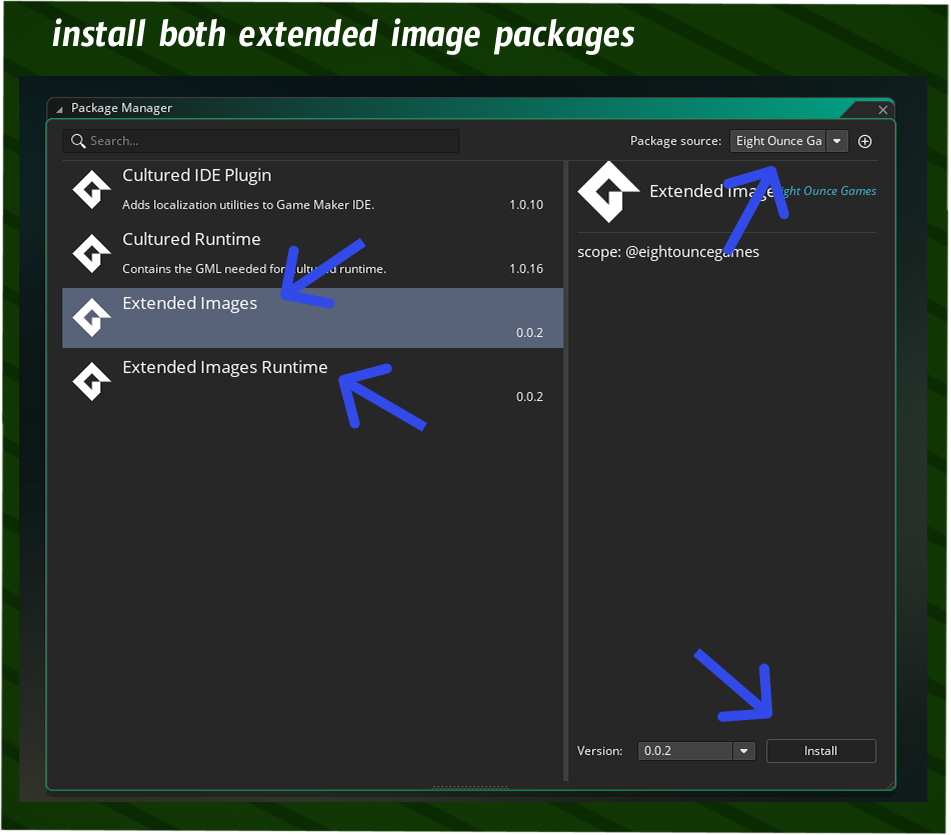Click the Extended Images Runtime GameMaker icon
This screenshot has height=835, width=951.
point(92,381)
